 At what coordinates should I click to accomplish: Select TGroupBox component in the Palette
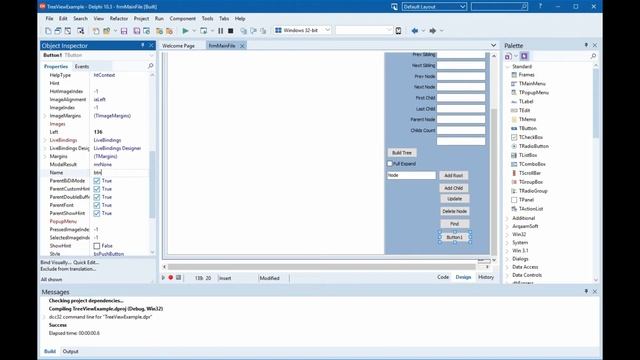pyautogui.click(x=531, y=182)
